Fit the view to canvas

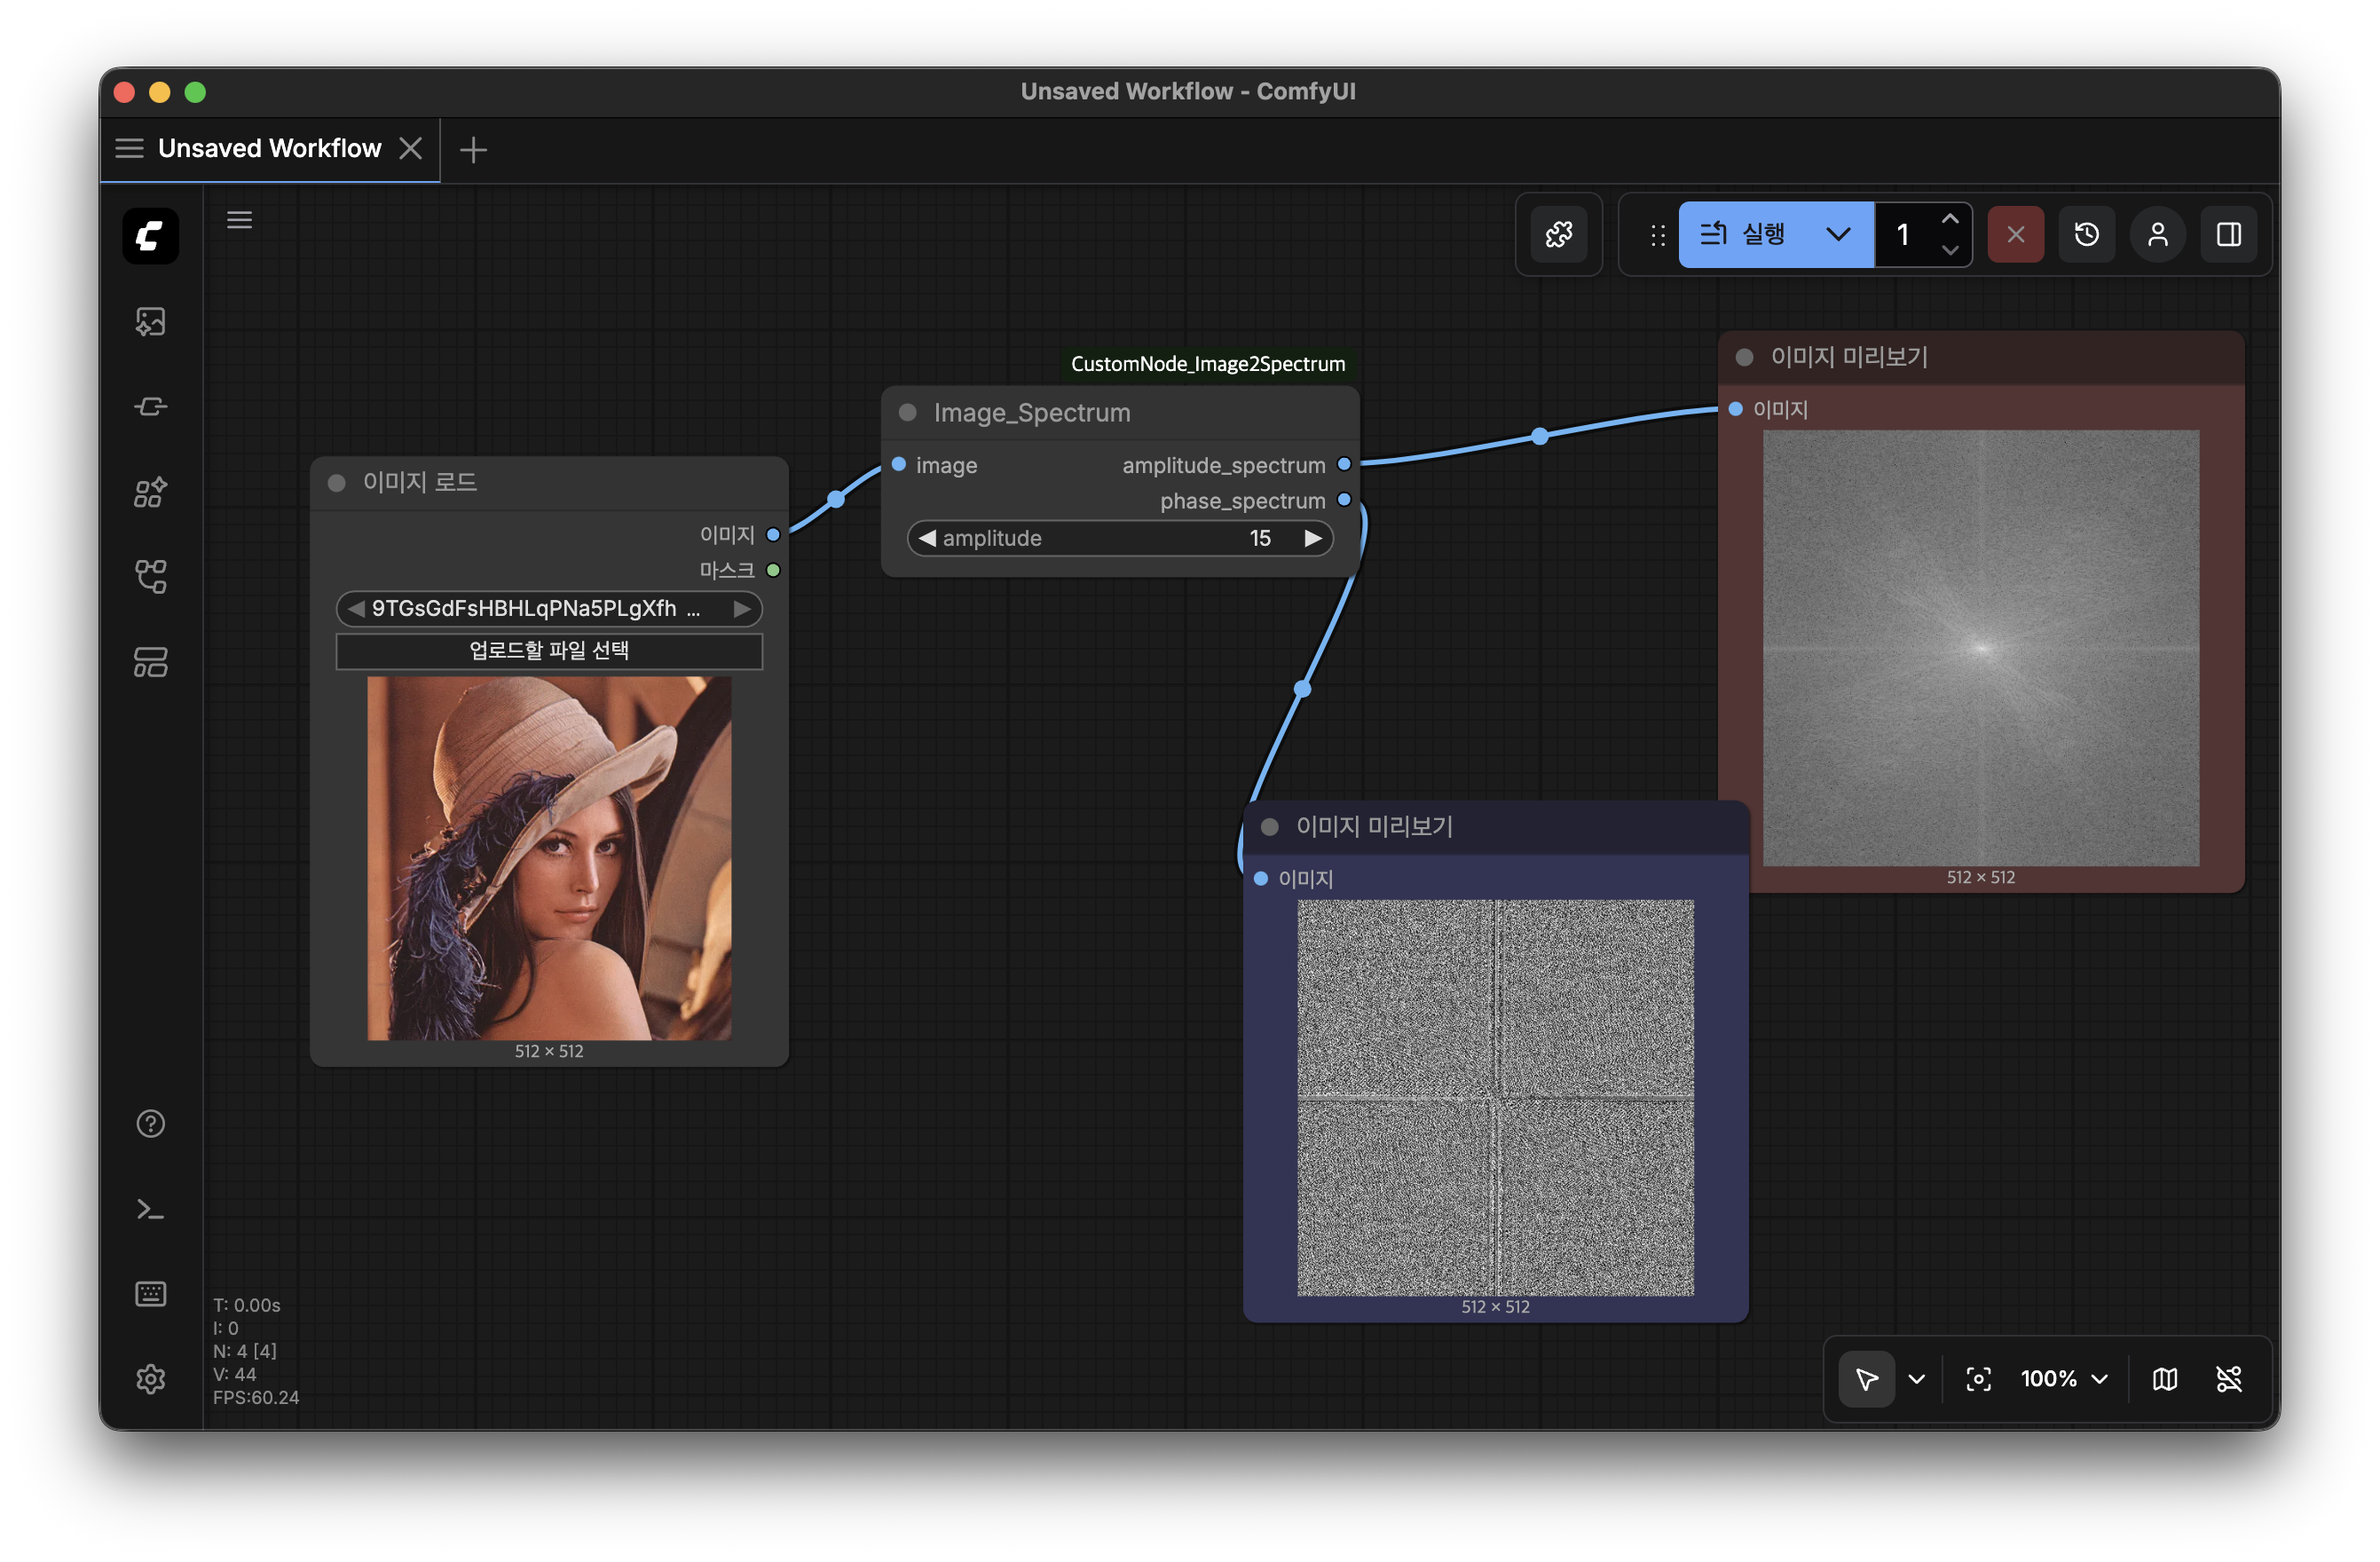pyautogui.click(x=1978, y=1379)
